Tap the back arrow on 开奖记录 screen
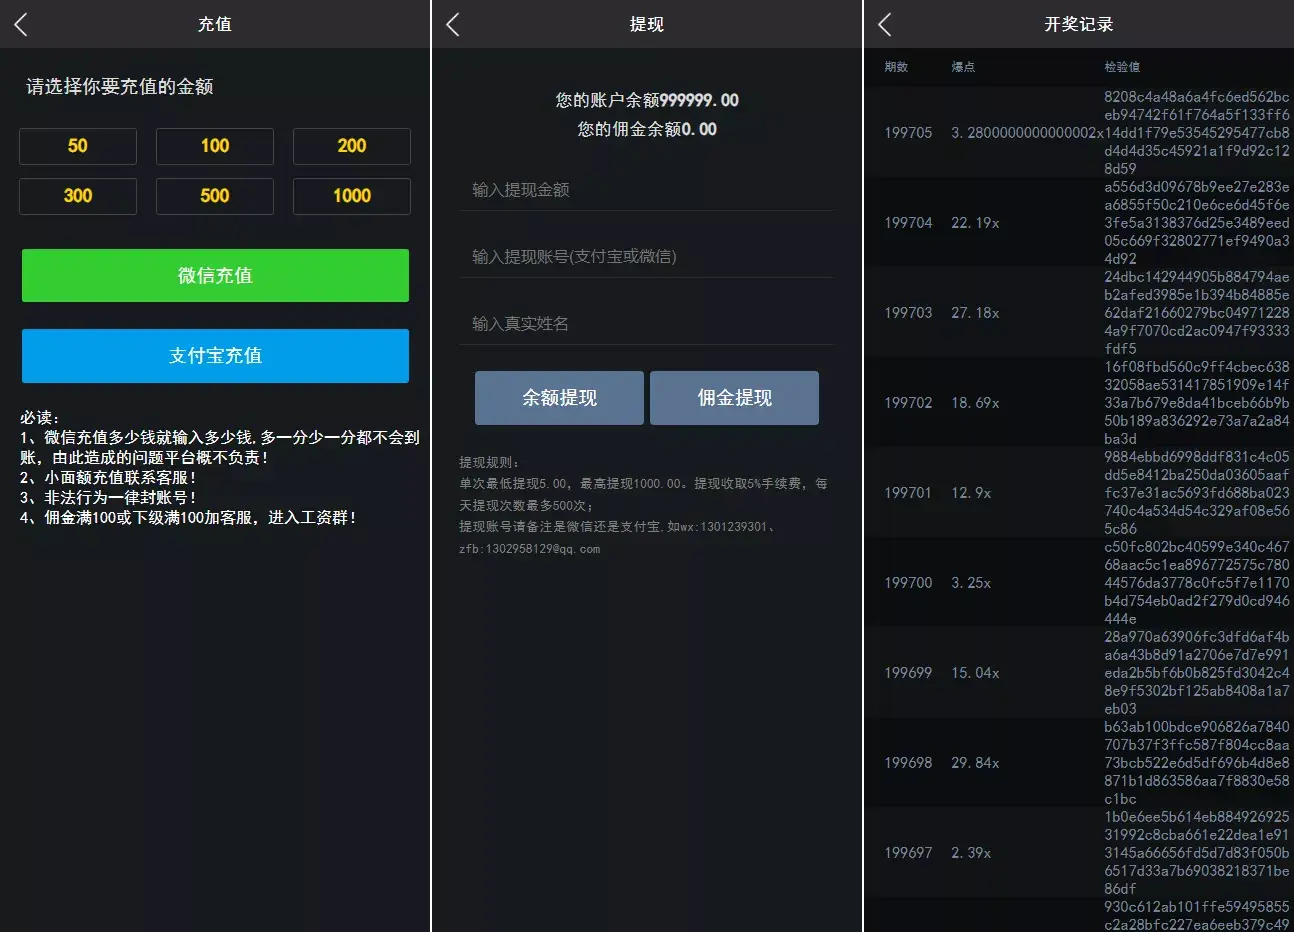The image size is (1294, 932). [884, 24]
